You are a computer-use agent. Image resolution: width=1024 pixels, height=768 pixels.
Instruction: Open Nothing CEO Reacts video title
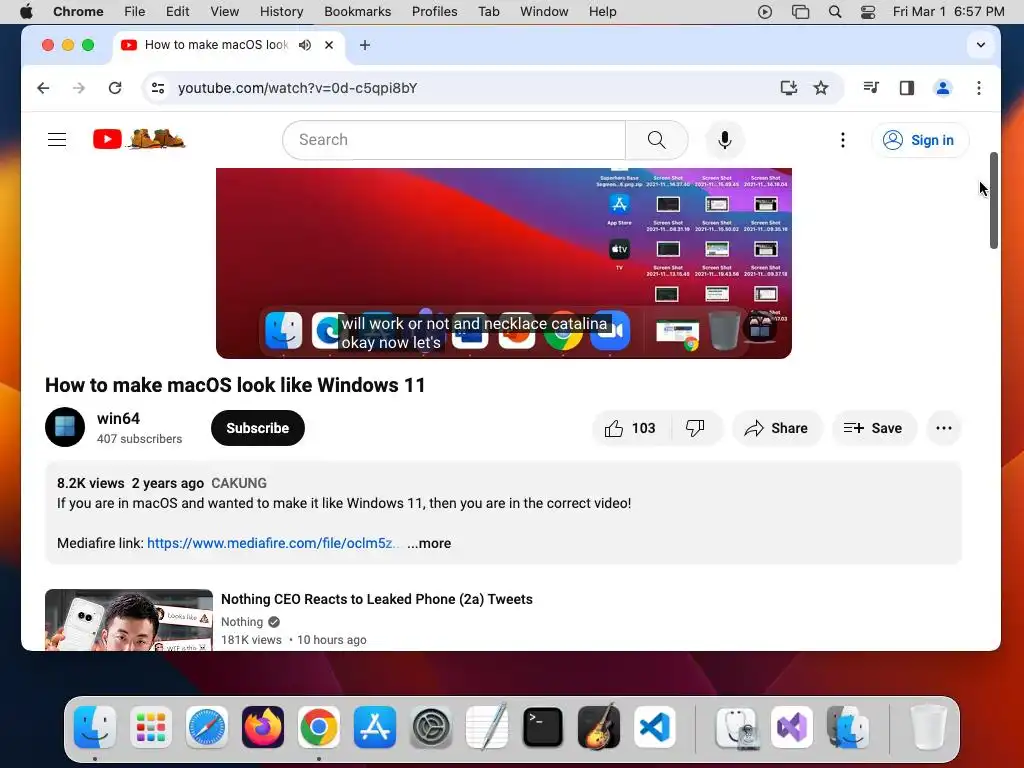pos(377,600)
